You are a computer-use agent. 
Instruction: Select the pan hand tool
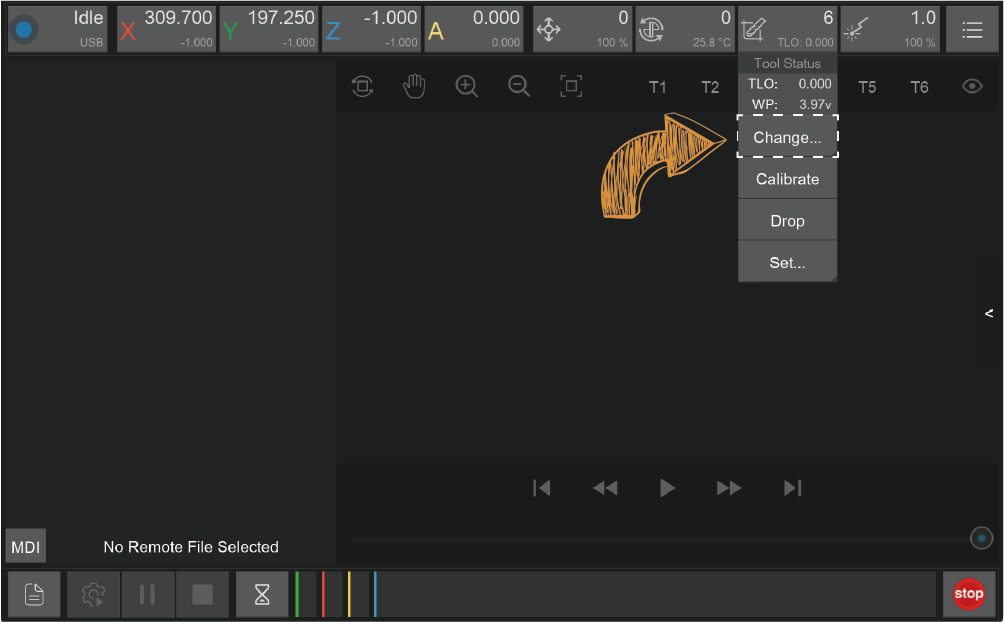pos(414,87)
